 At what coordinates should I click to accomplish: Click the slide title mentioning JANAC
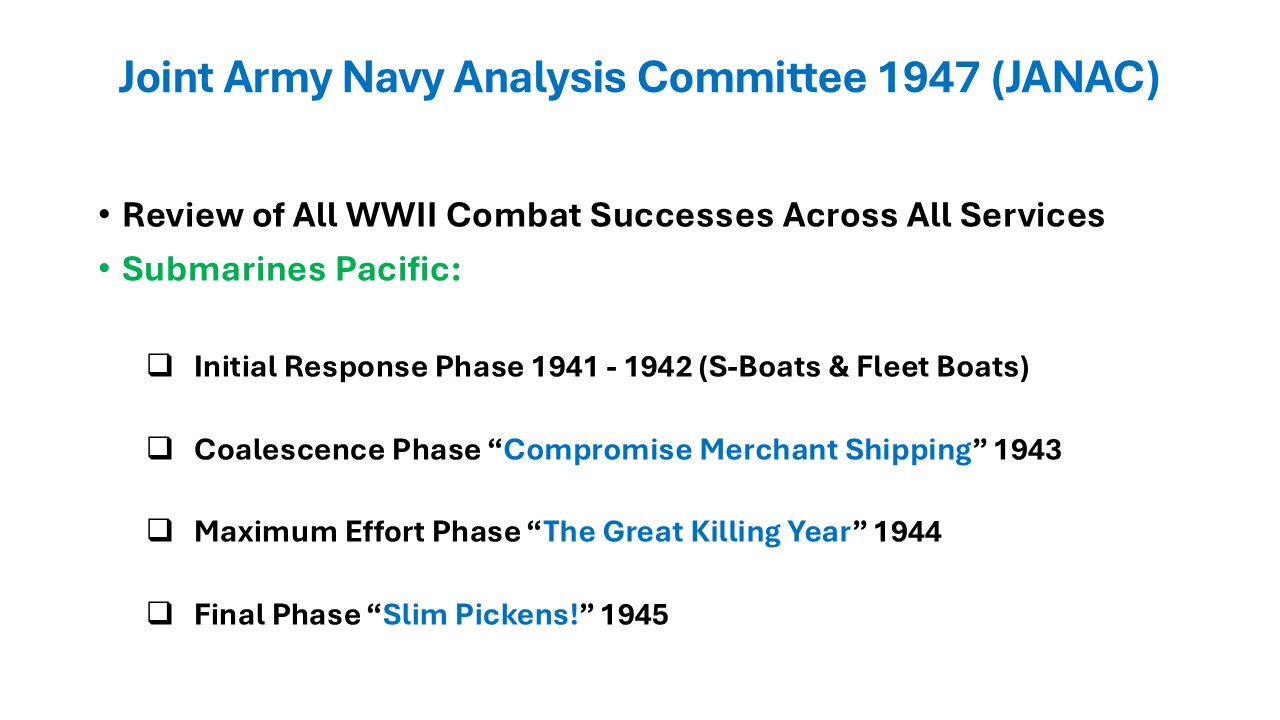(639, 77)
